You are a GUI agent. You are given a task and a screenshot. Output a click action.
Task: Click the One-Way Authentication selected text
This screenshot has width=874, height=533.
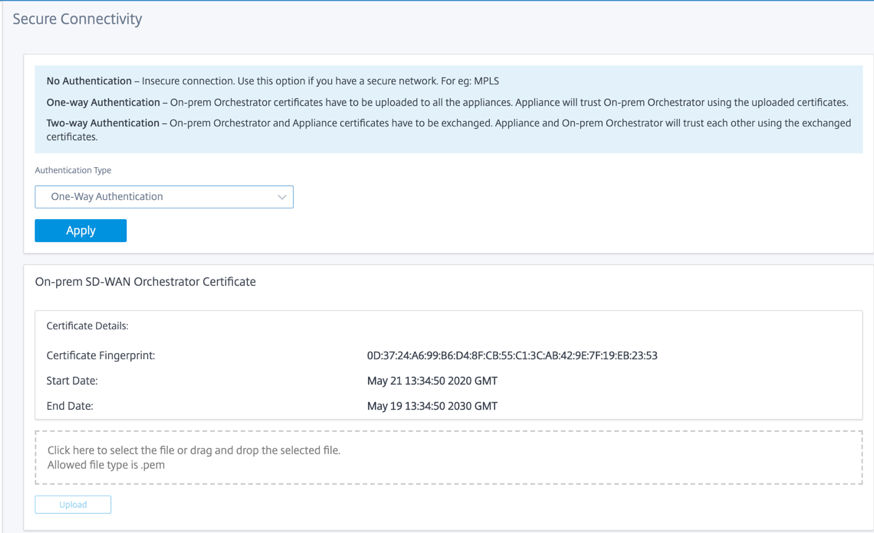(107, 196)
